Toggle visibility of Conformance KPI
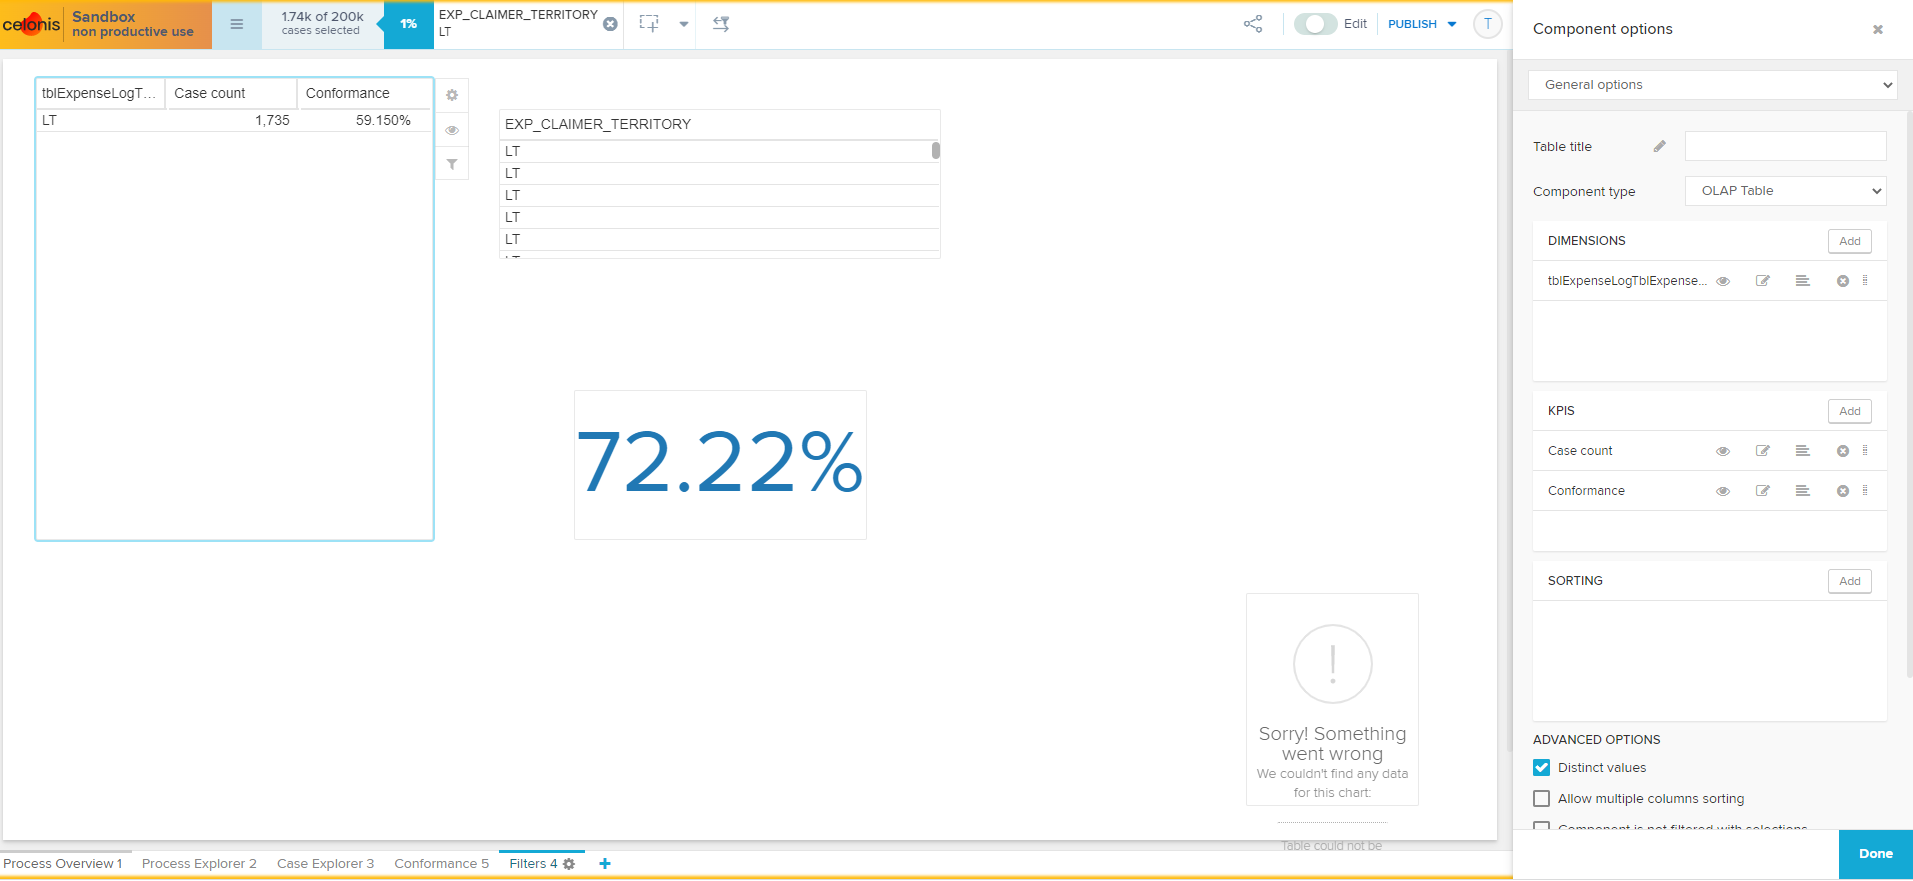The width and height of the screenshot is (1913, 881). (x=1723, y=491)
